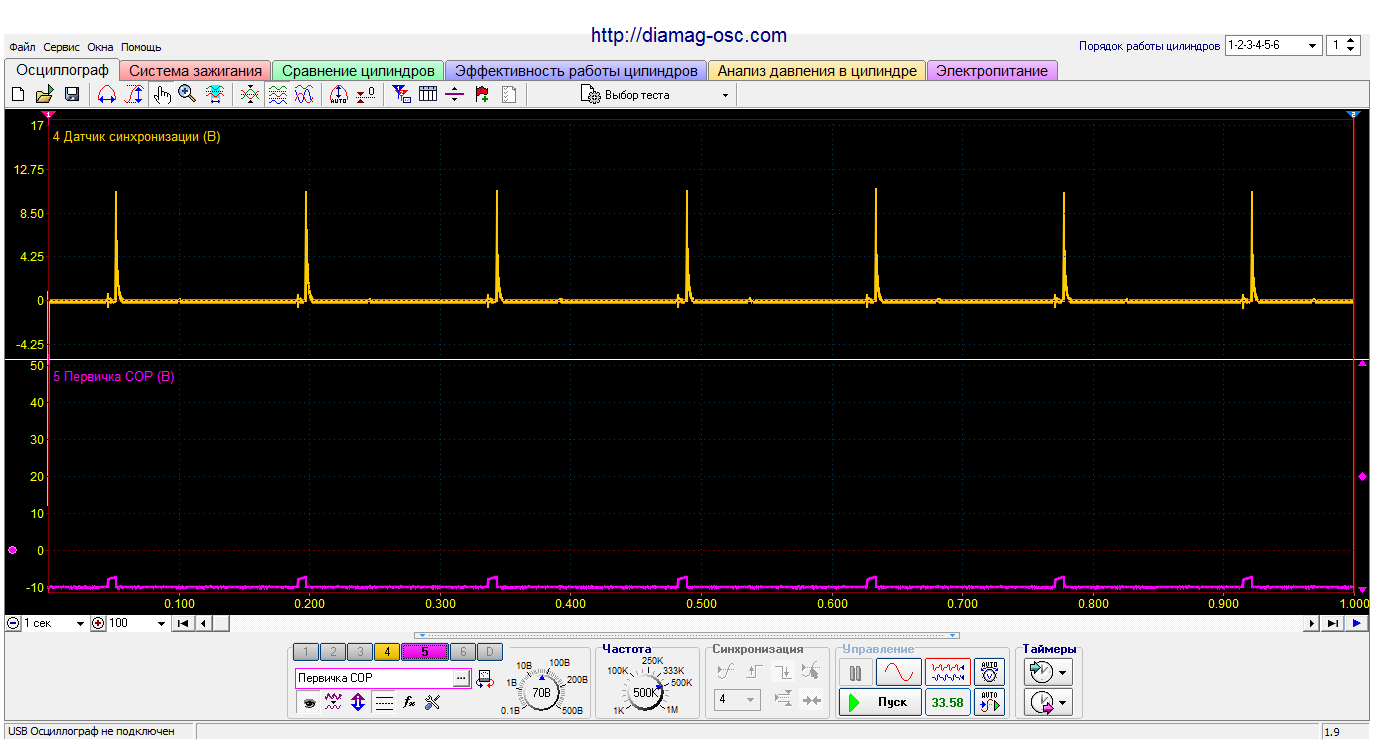Click the pause button in Управление
This screenshot has height=744, width=1382.
855,673
